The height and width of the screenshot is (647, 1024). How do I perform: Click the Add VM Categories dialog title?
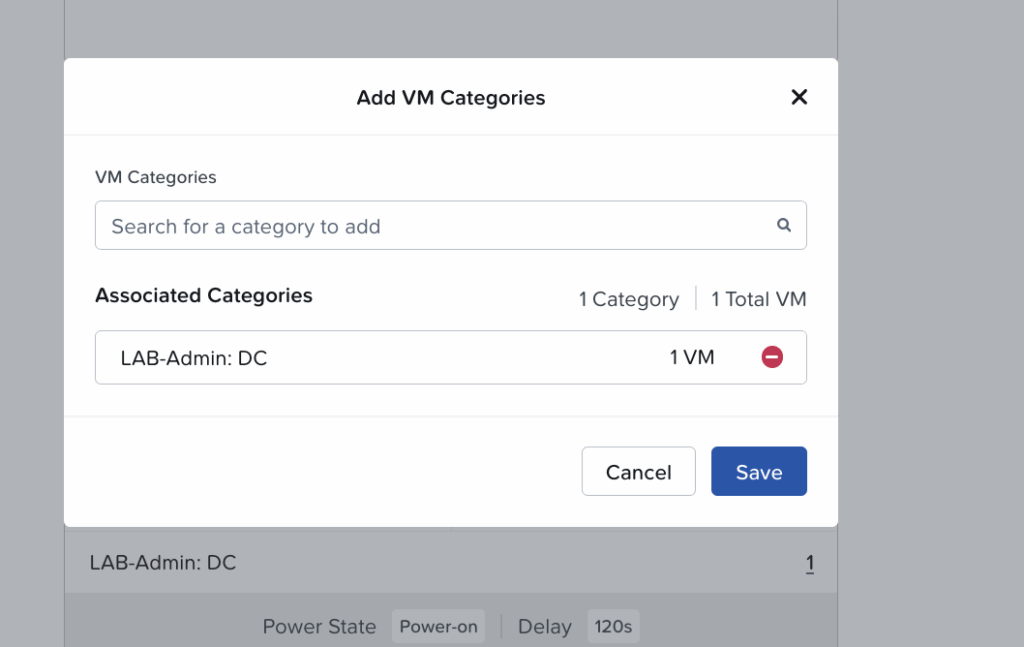tap(450, 97)
